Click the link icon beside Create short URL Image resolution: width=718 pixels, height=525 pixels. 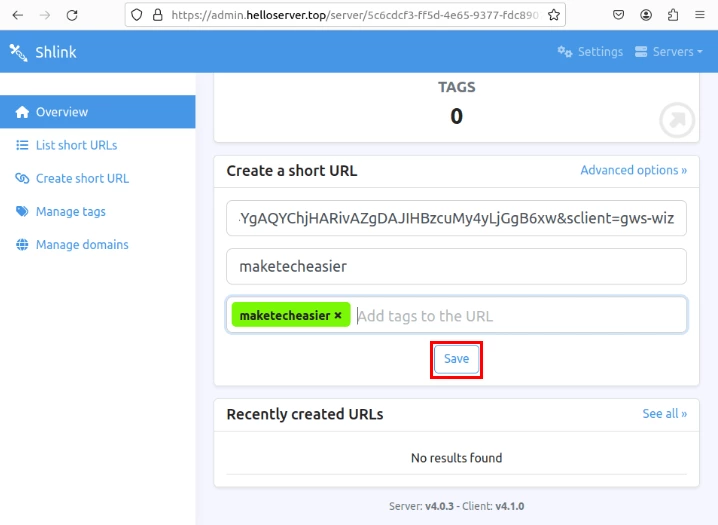pos(22,178)
